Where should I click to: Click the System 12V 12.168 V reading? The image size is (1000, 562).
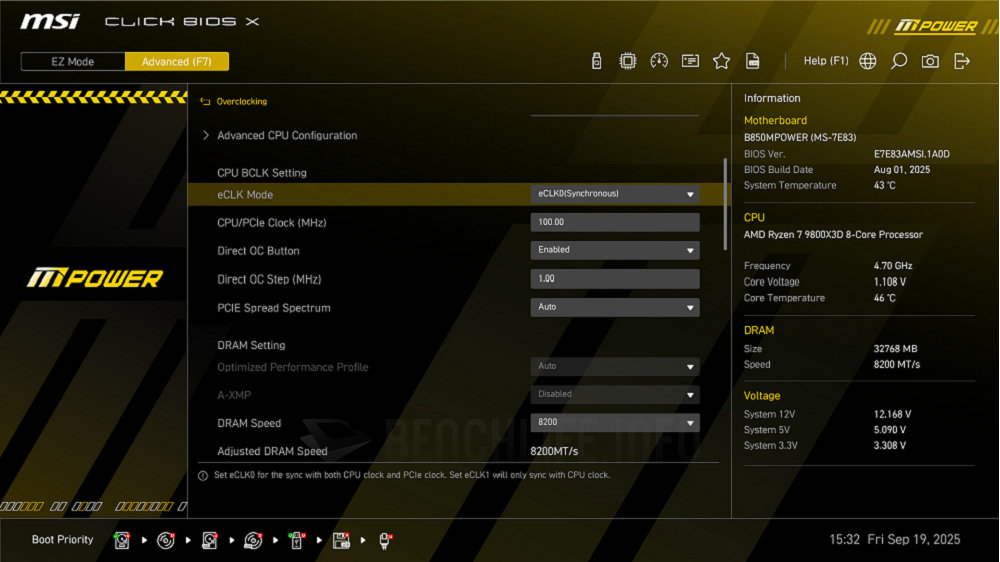pos(892,414)
